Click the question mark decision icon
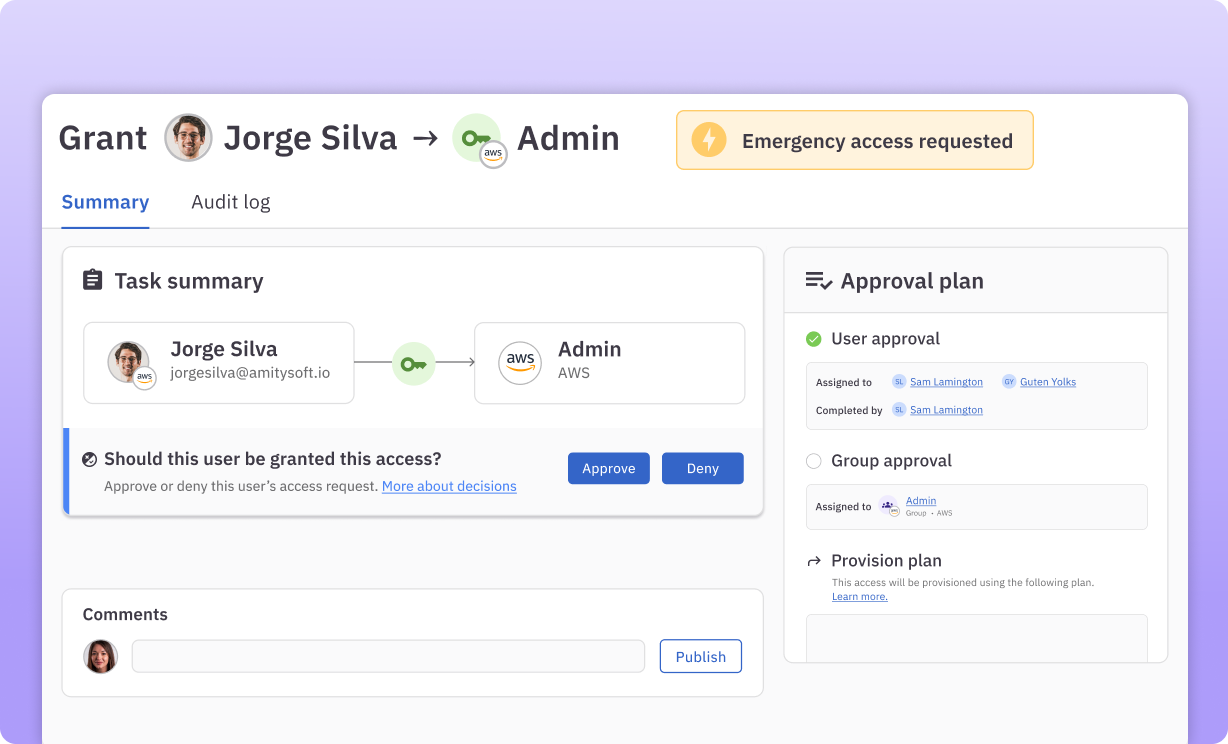The image size is (1228, 744). (89, 458)
